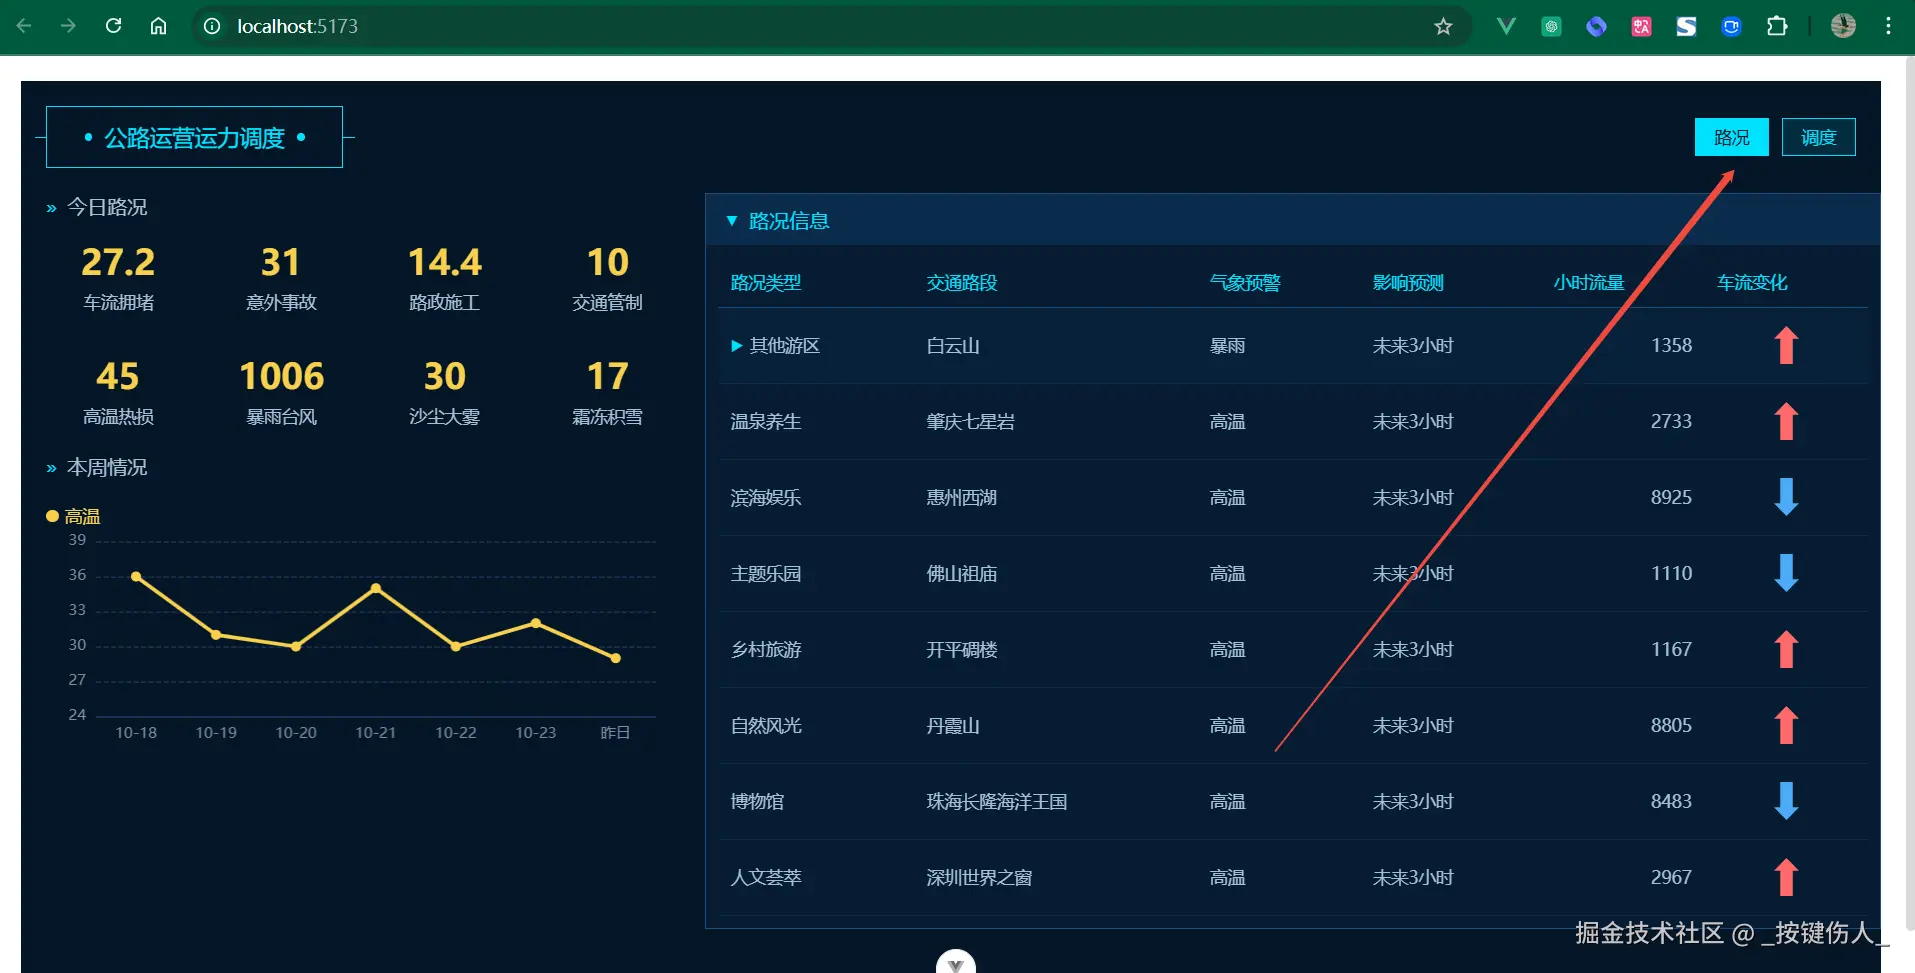Click the 深圳世界之窗 road cell
Viewport: 1915px width, 973px height.
point(979,878)
